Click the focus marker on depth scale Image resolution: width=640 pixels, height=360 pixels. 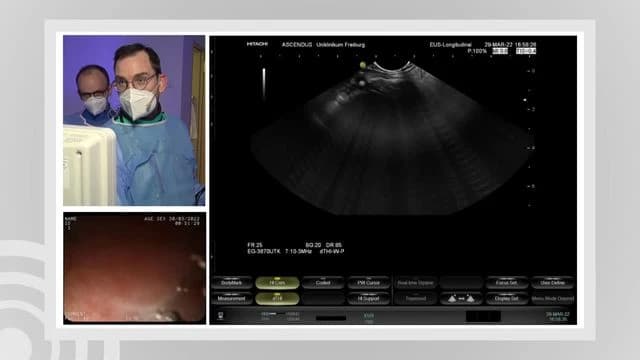[525, 100]
